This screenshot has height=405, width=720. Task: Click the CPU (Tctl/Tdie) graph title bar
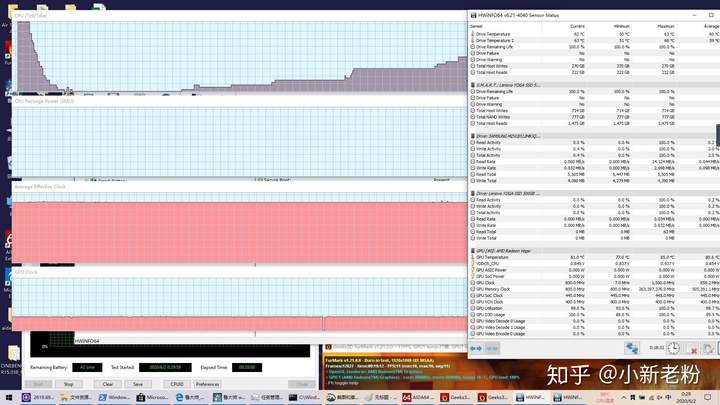[x=239, y=16]
